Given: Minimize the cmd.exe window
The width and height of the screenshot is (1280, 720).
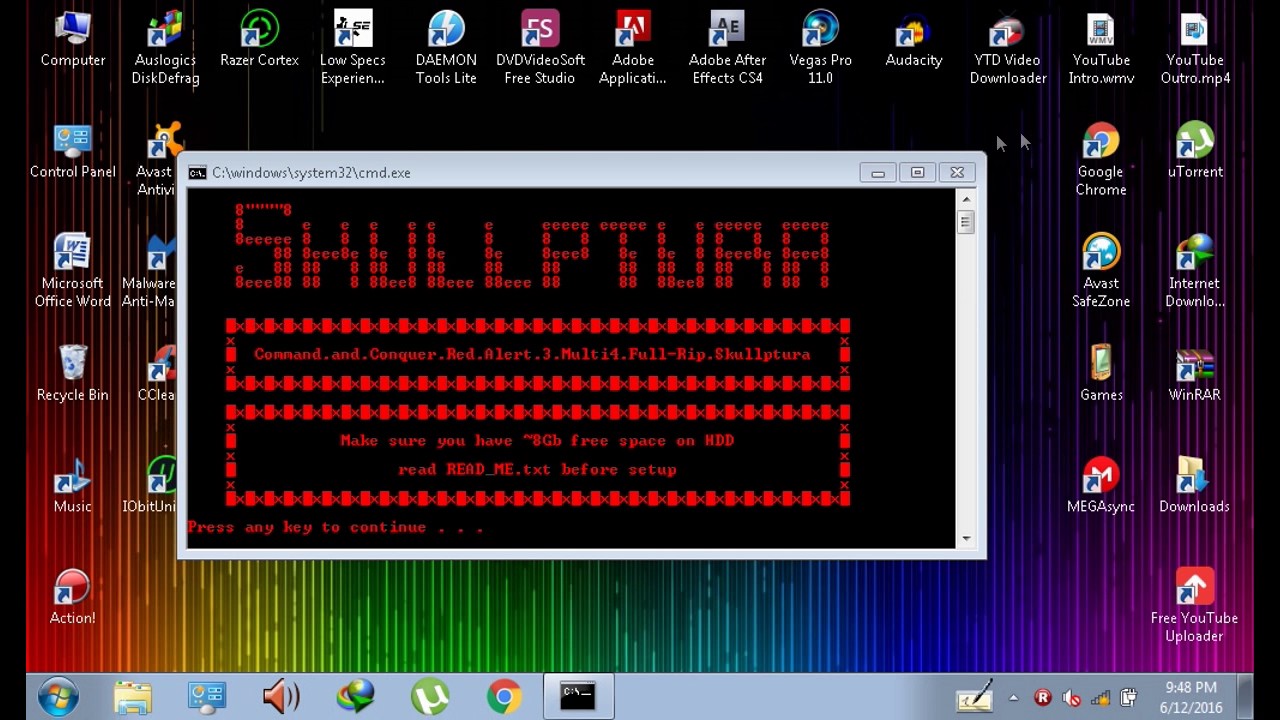Looking at the screenshot, I should click(877, 172).
